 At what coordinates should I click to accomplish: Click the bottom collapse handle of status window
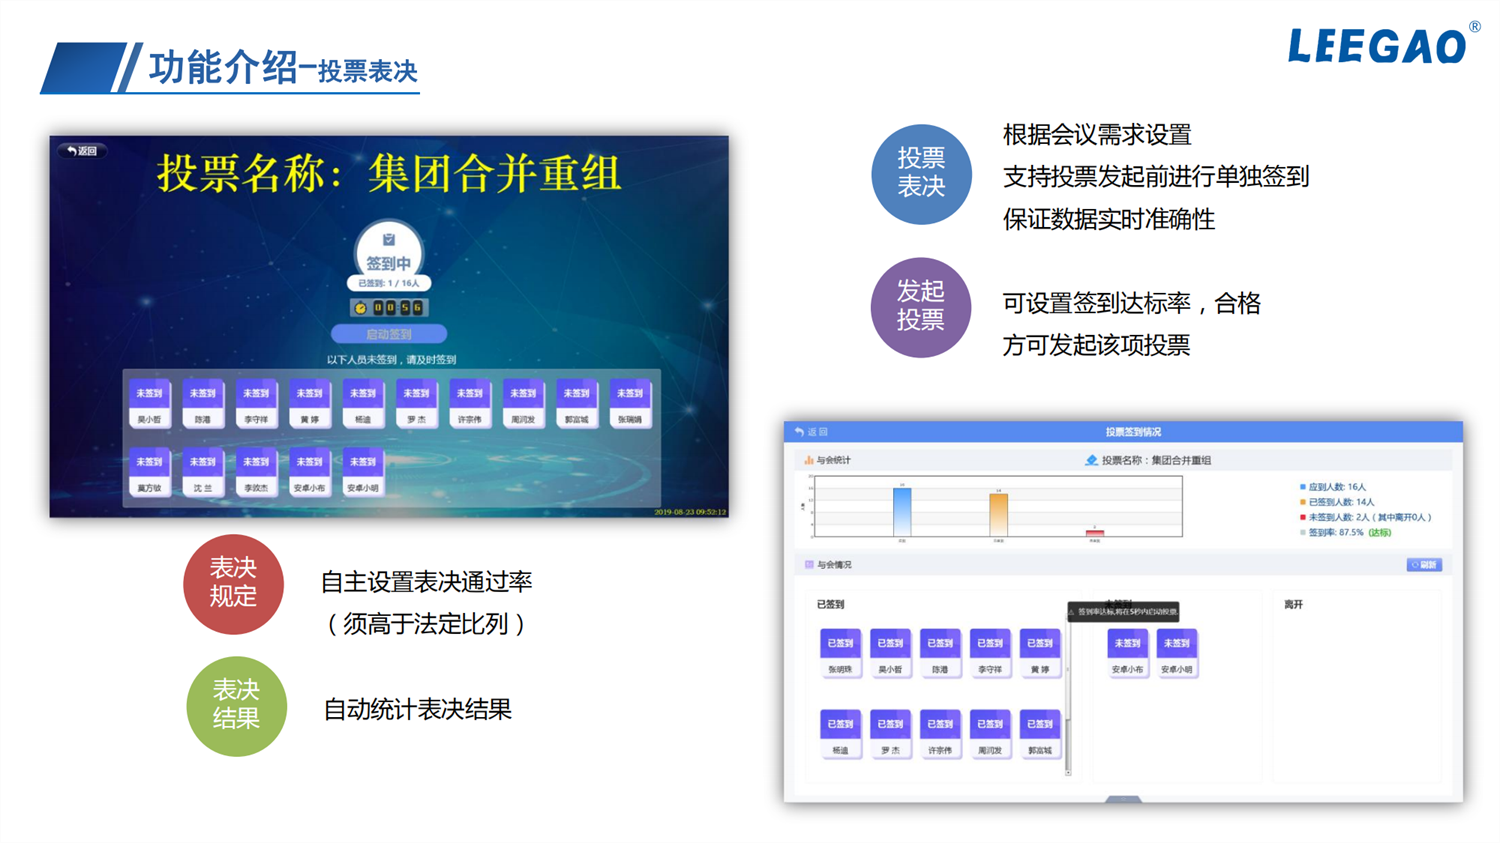[x=1123, y=799]
